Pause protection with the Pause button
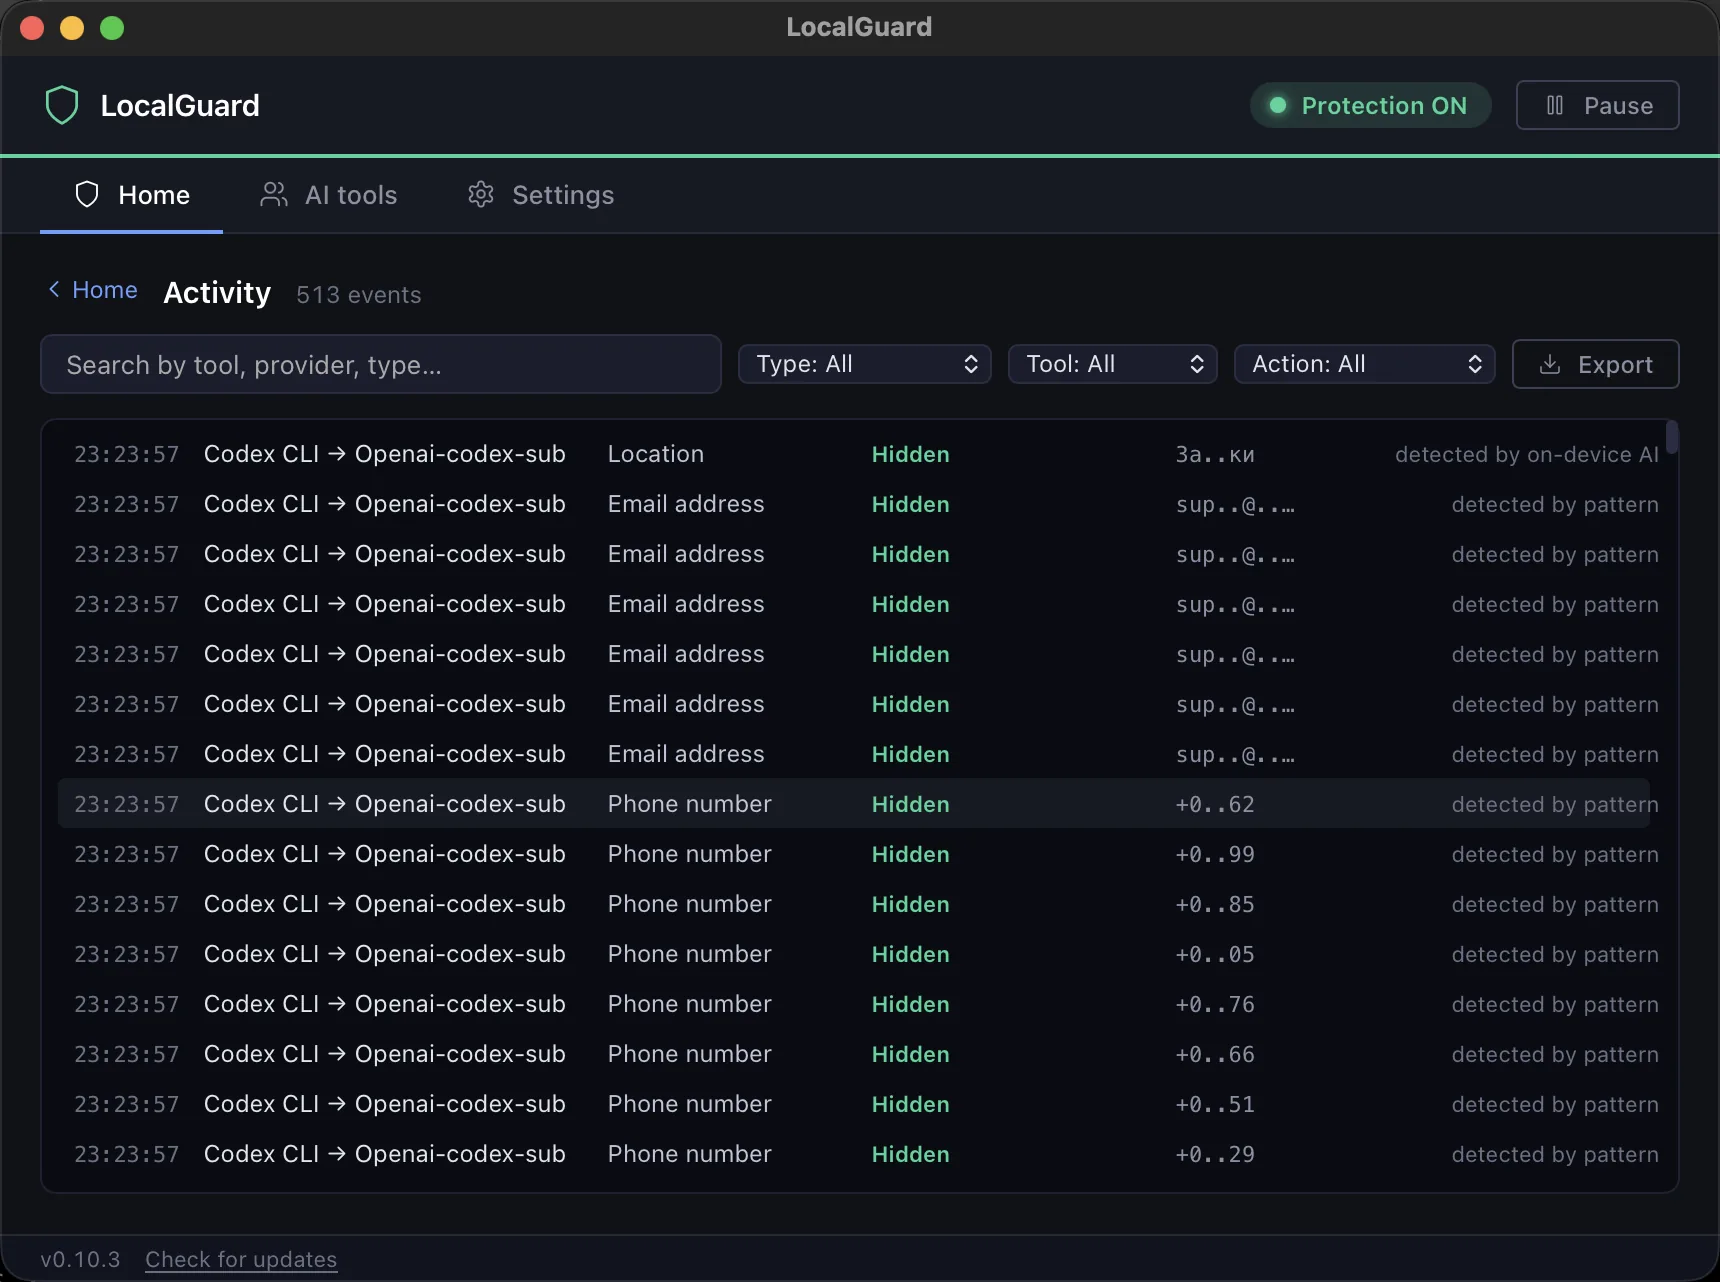 click(x=1597, y=105)
